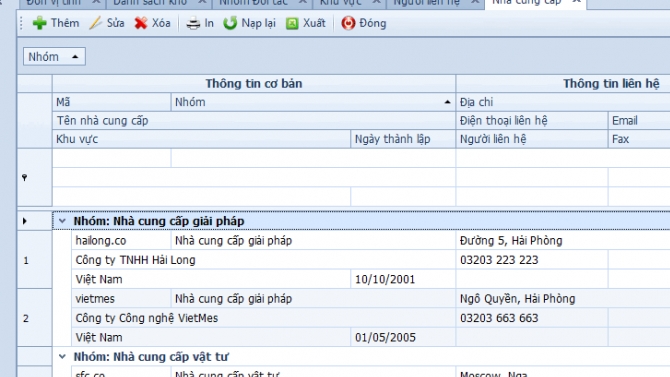
Task: Collapse group Nhà cung cấp vật tư
Action: [x=62, y=356]
